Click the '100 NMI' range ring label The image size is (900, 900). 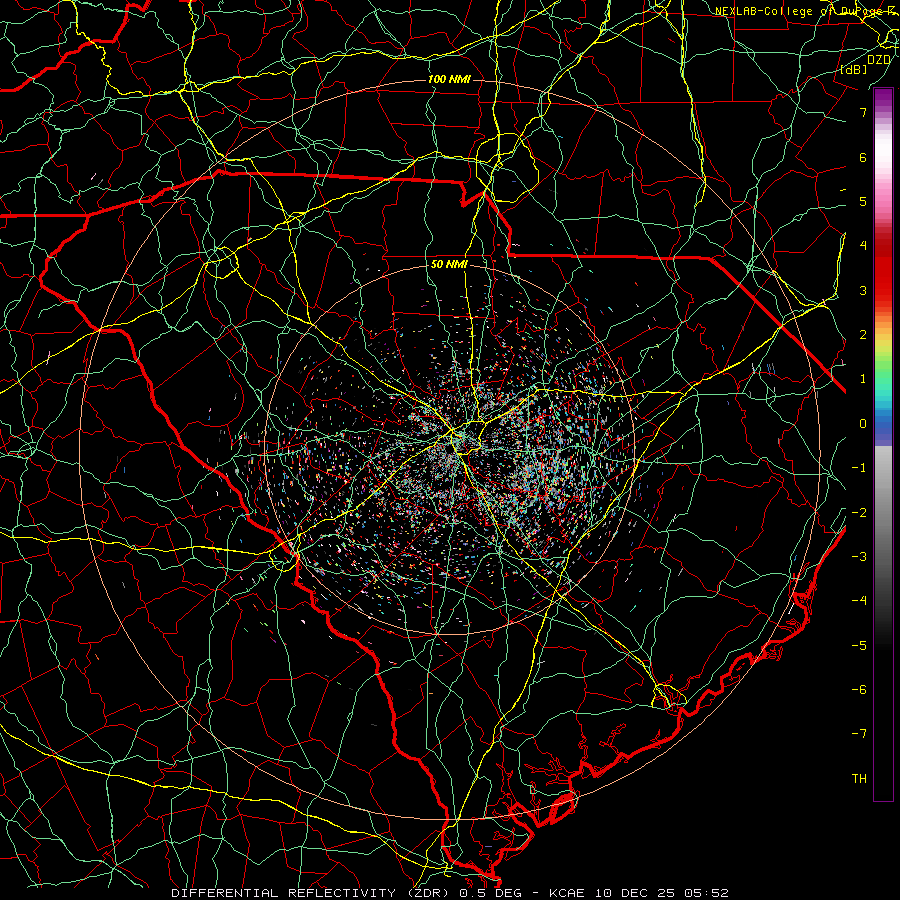[x=449, y=79]
